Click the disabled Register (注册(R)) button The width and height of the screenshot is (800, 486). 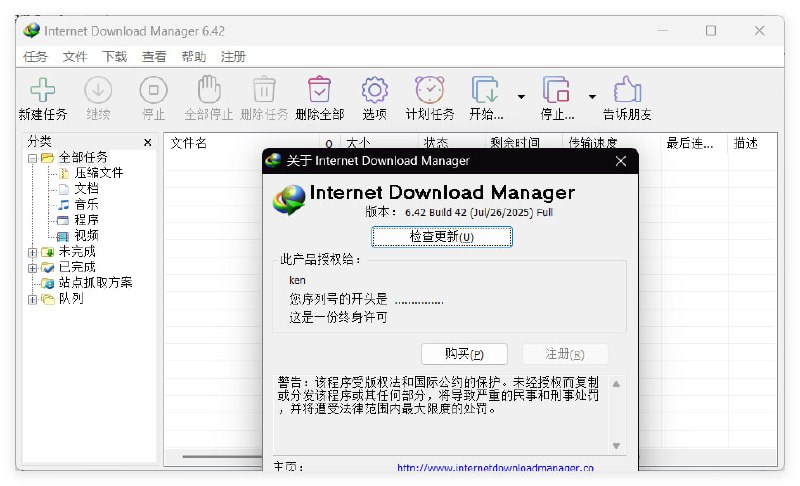pos(565,353)
